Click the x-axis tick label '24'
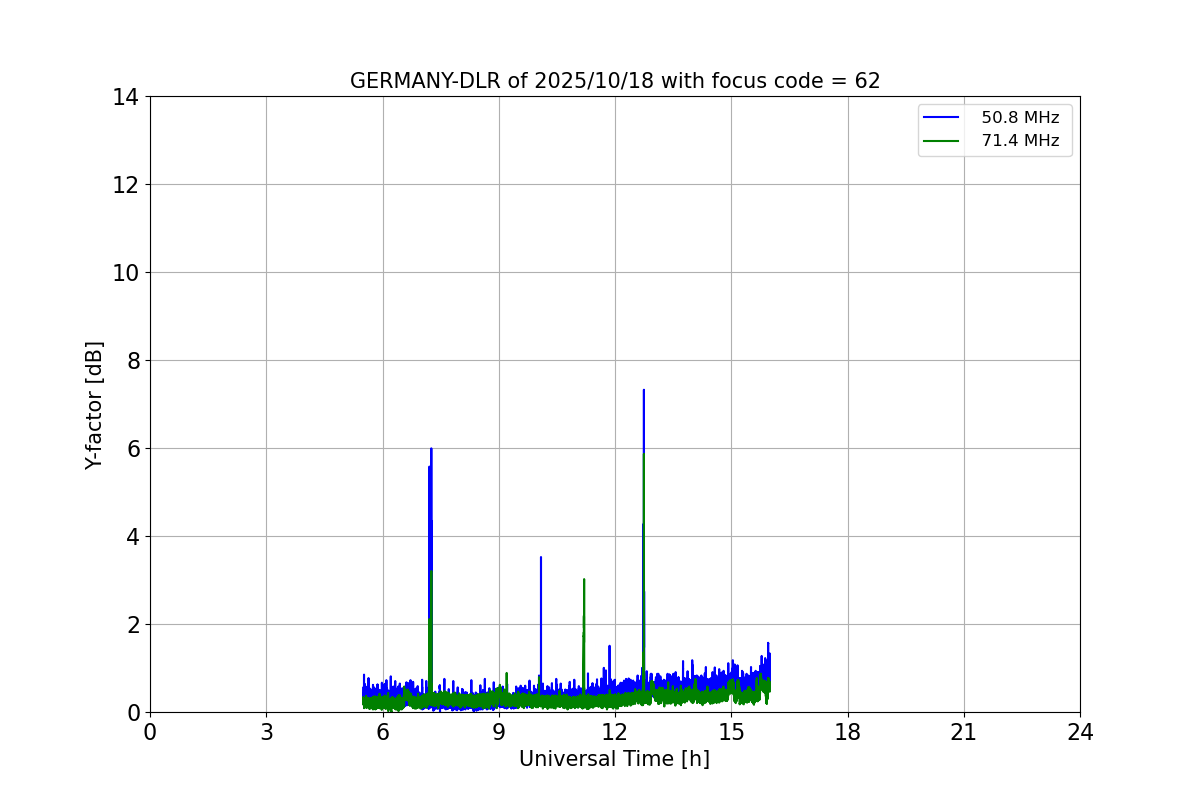 point(1080,732)
